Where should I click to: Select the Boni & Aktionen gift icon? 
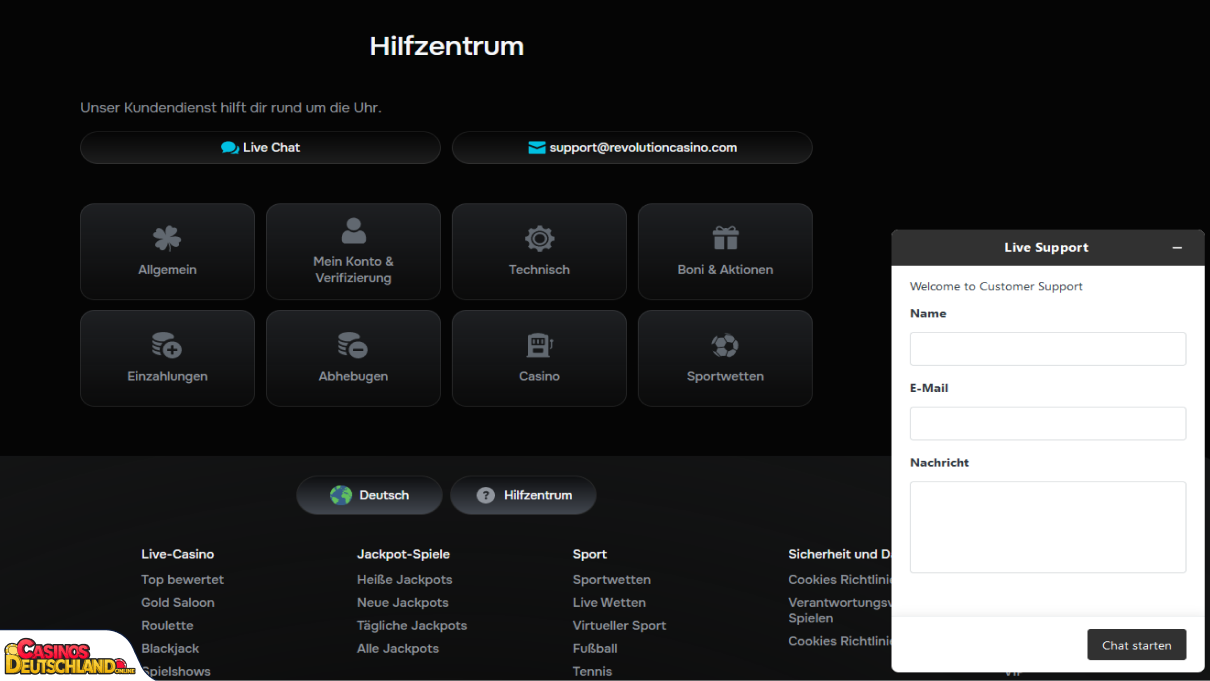click(x=725, y=238)
